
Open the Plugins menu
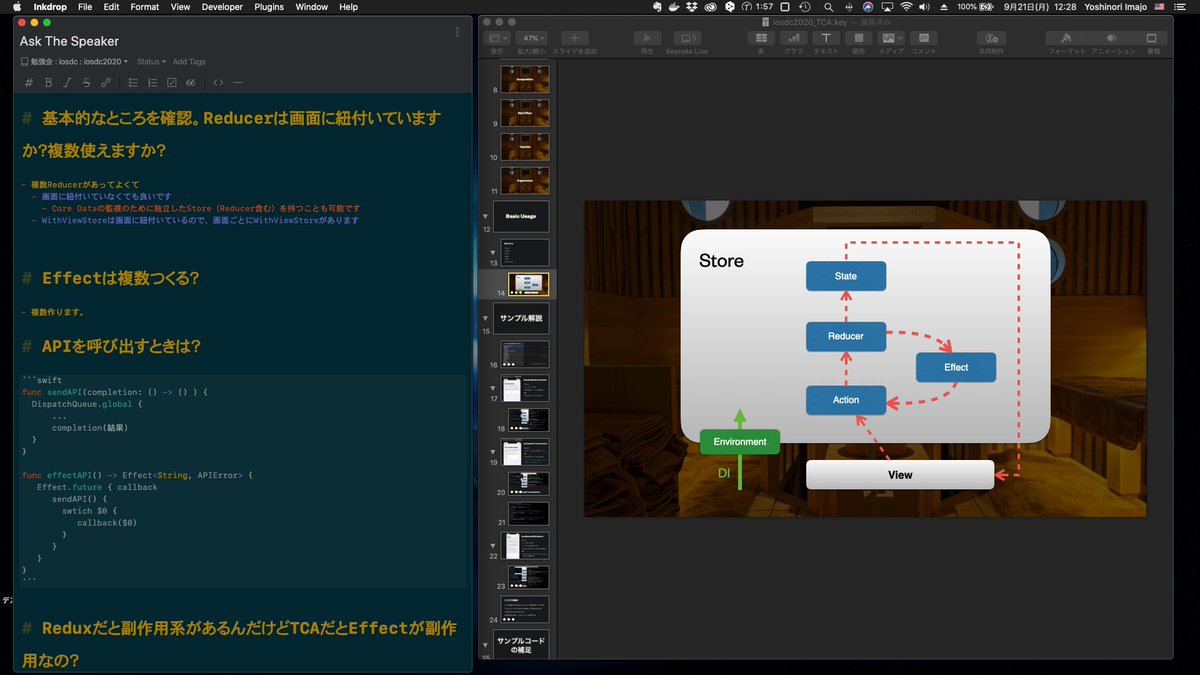click(269, 6)
